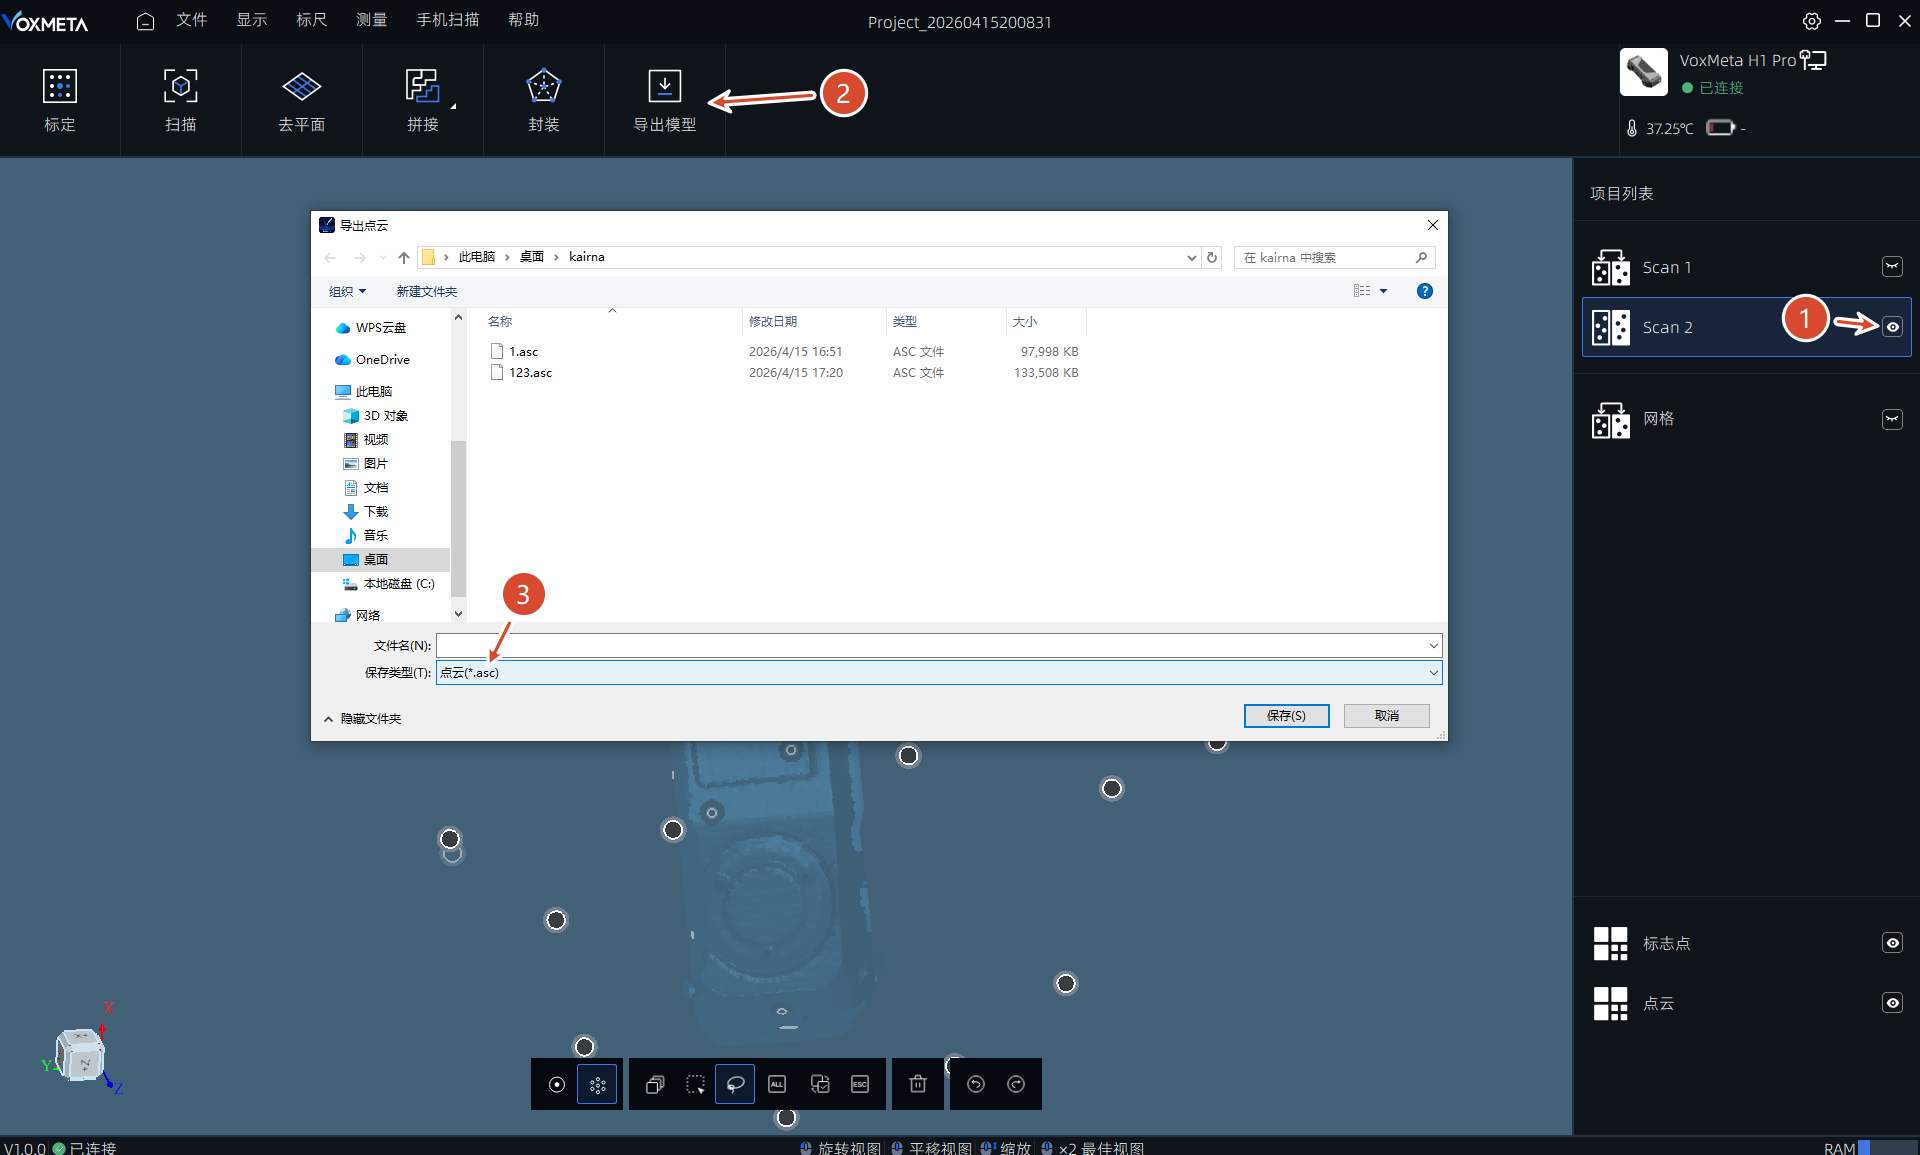Expand the 保存类型 file type dropdown
Screen dimensions: 1920x1155
point(1433,673)
